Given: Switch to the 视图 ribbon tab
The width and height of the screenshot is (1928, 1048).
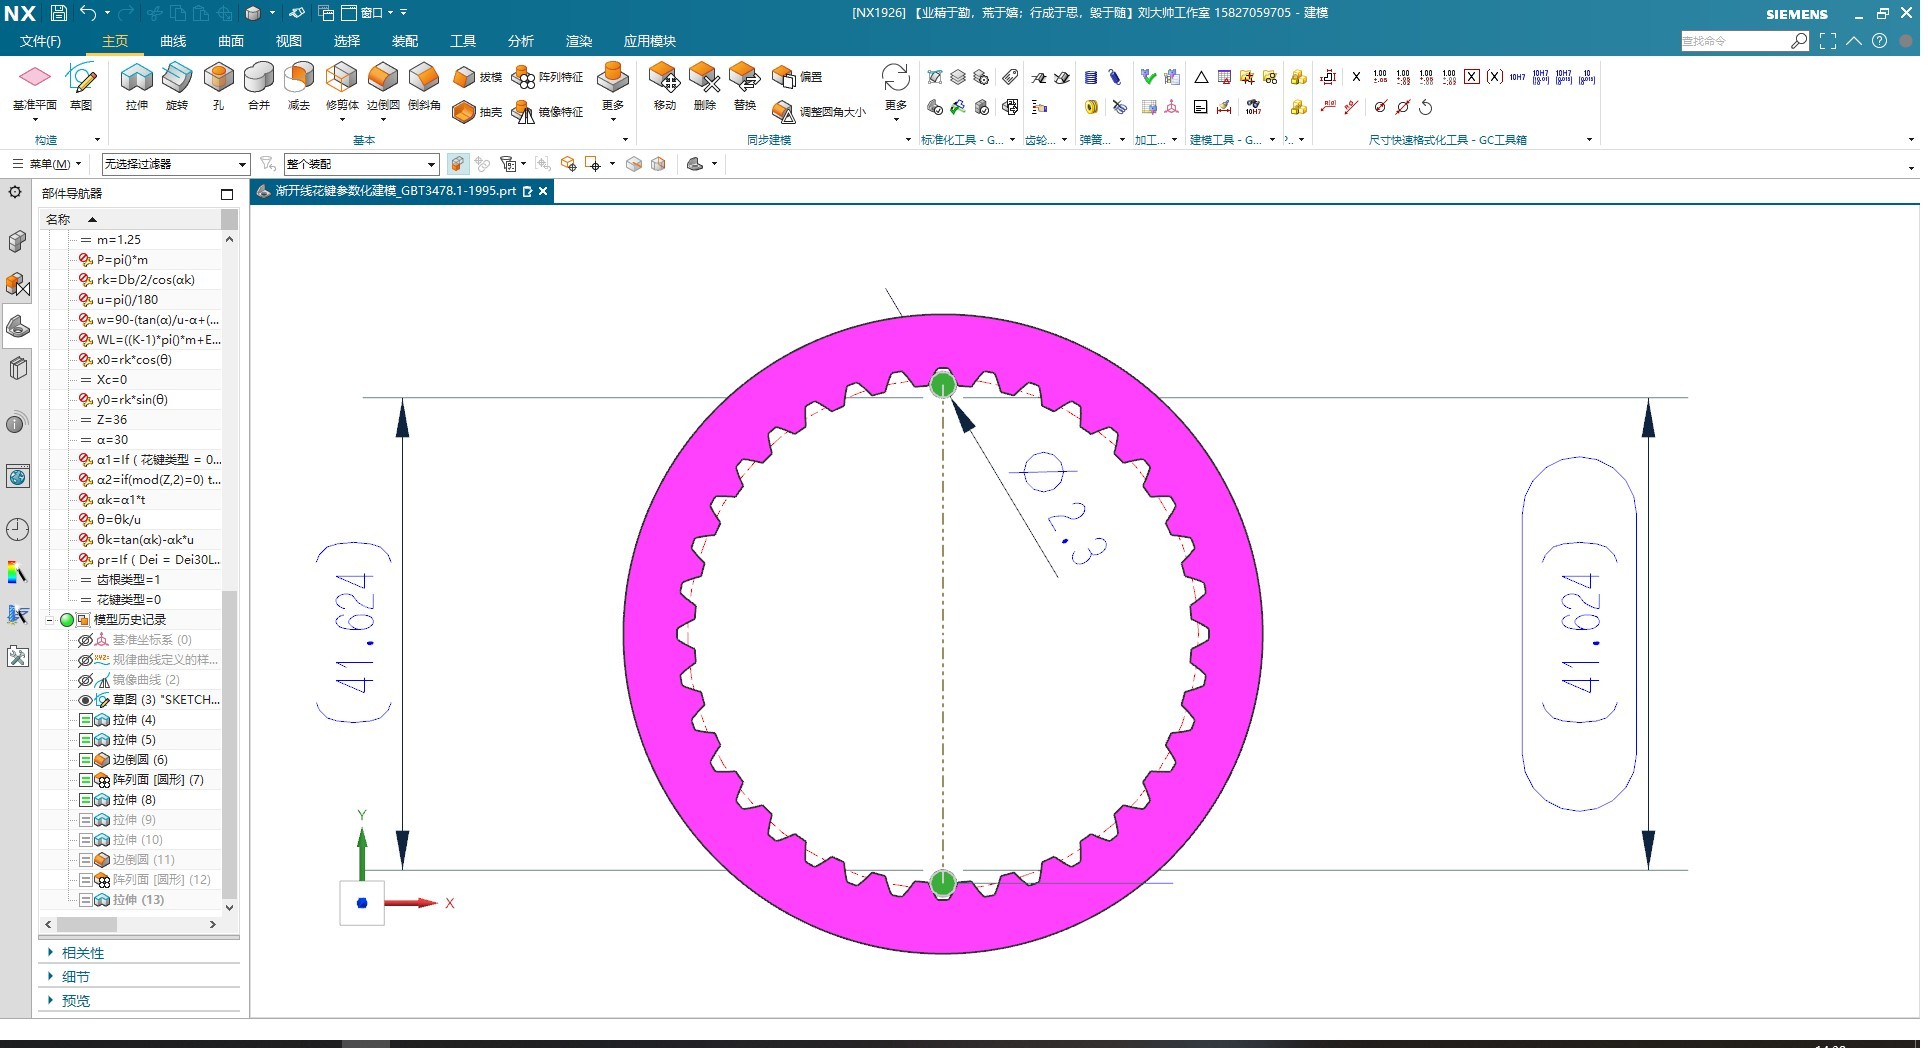Looking at the screenshot, I should point(289,41).
